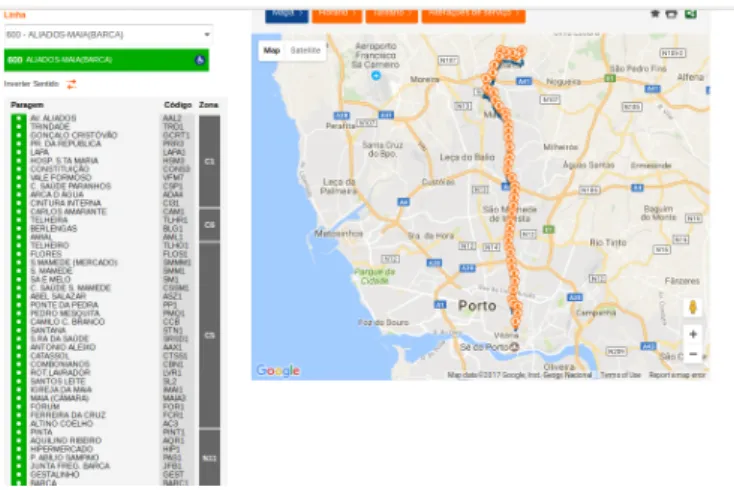Select the SANTANA stop
Screen dimensions: 734x490
(x=48, y=330)
